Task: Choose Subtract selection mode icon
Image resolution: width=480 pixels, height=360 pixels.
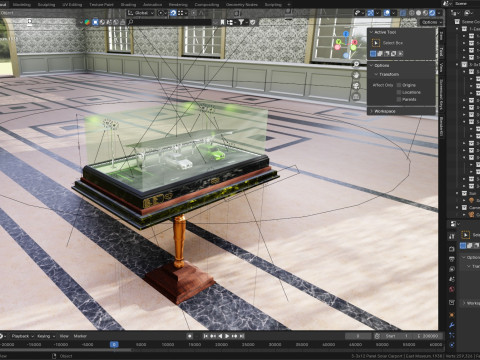Action: click(x=387, y=53)
